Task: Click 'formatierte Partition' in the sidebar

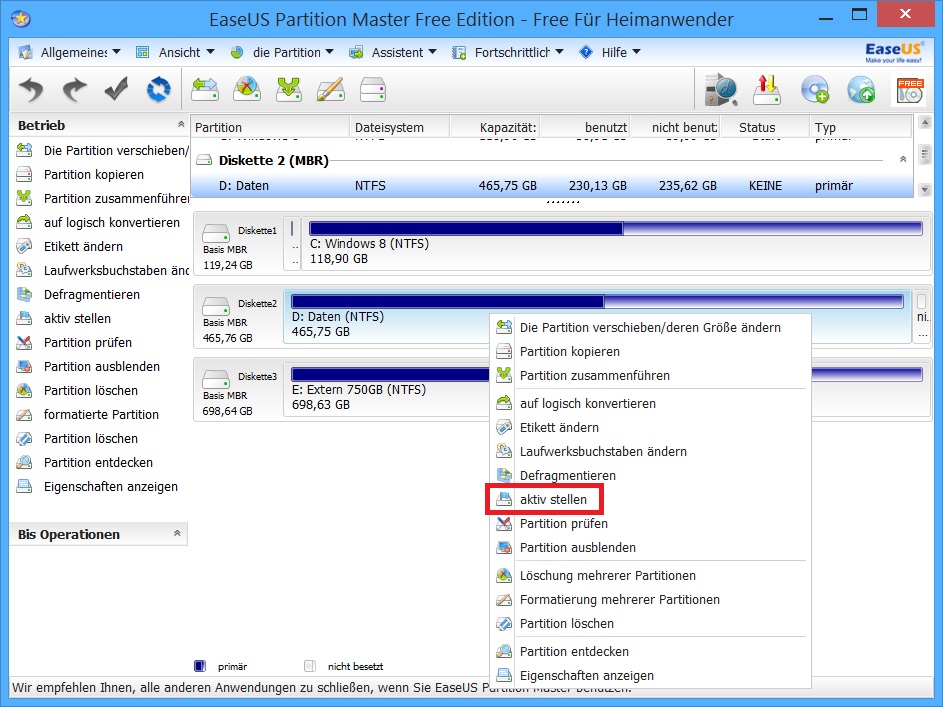Action: (x=101, y=415)
